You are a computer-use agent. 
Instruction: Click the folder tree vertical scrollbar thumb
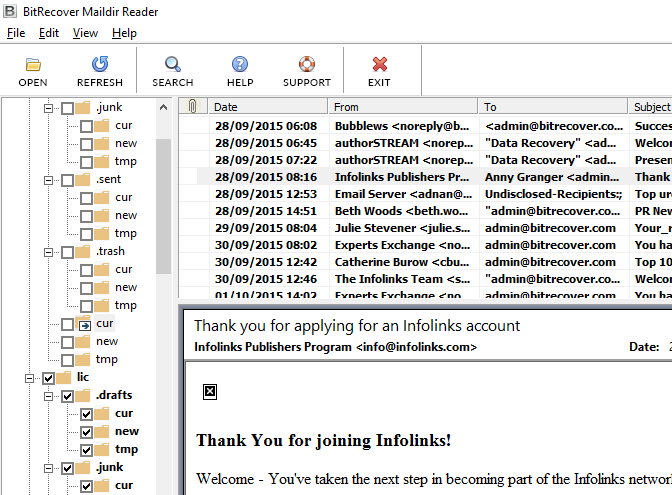click(x=163, y=206)
